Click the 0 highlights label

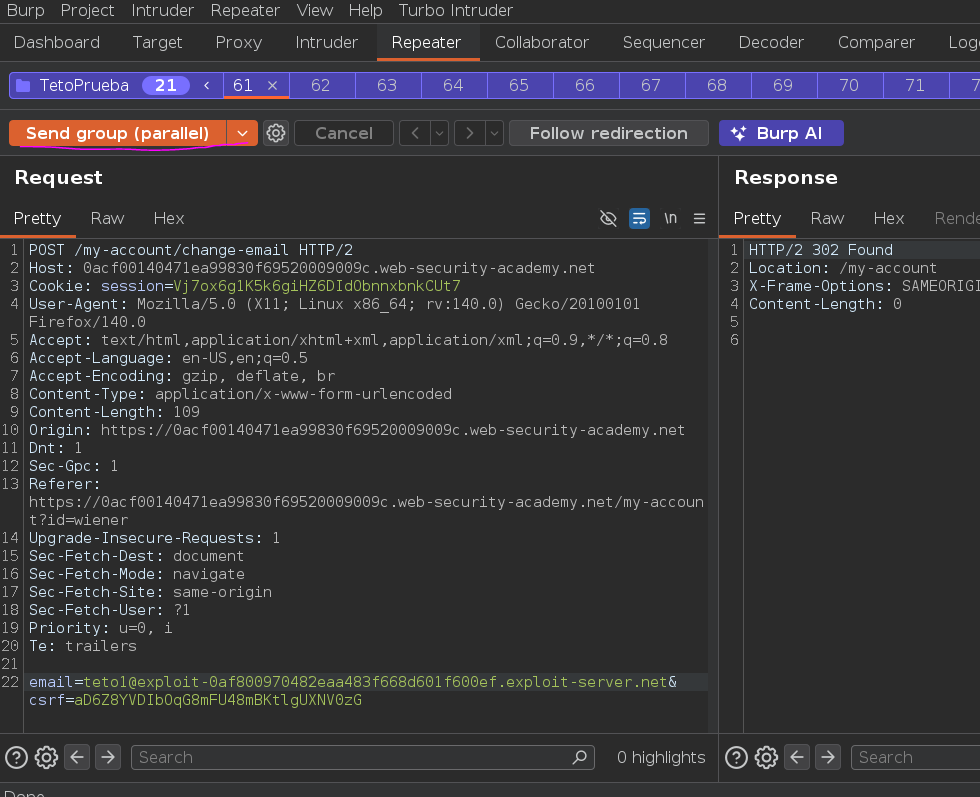[661, 758]
